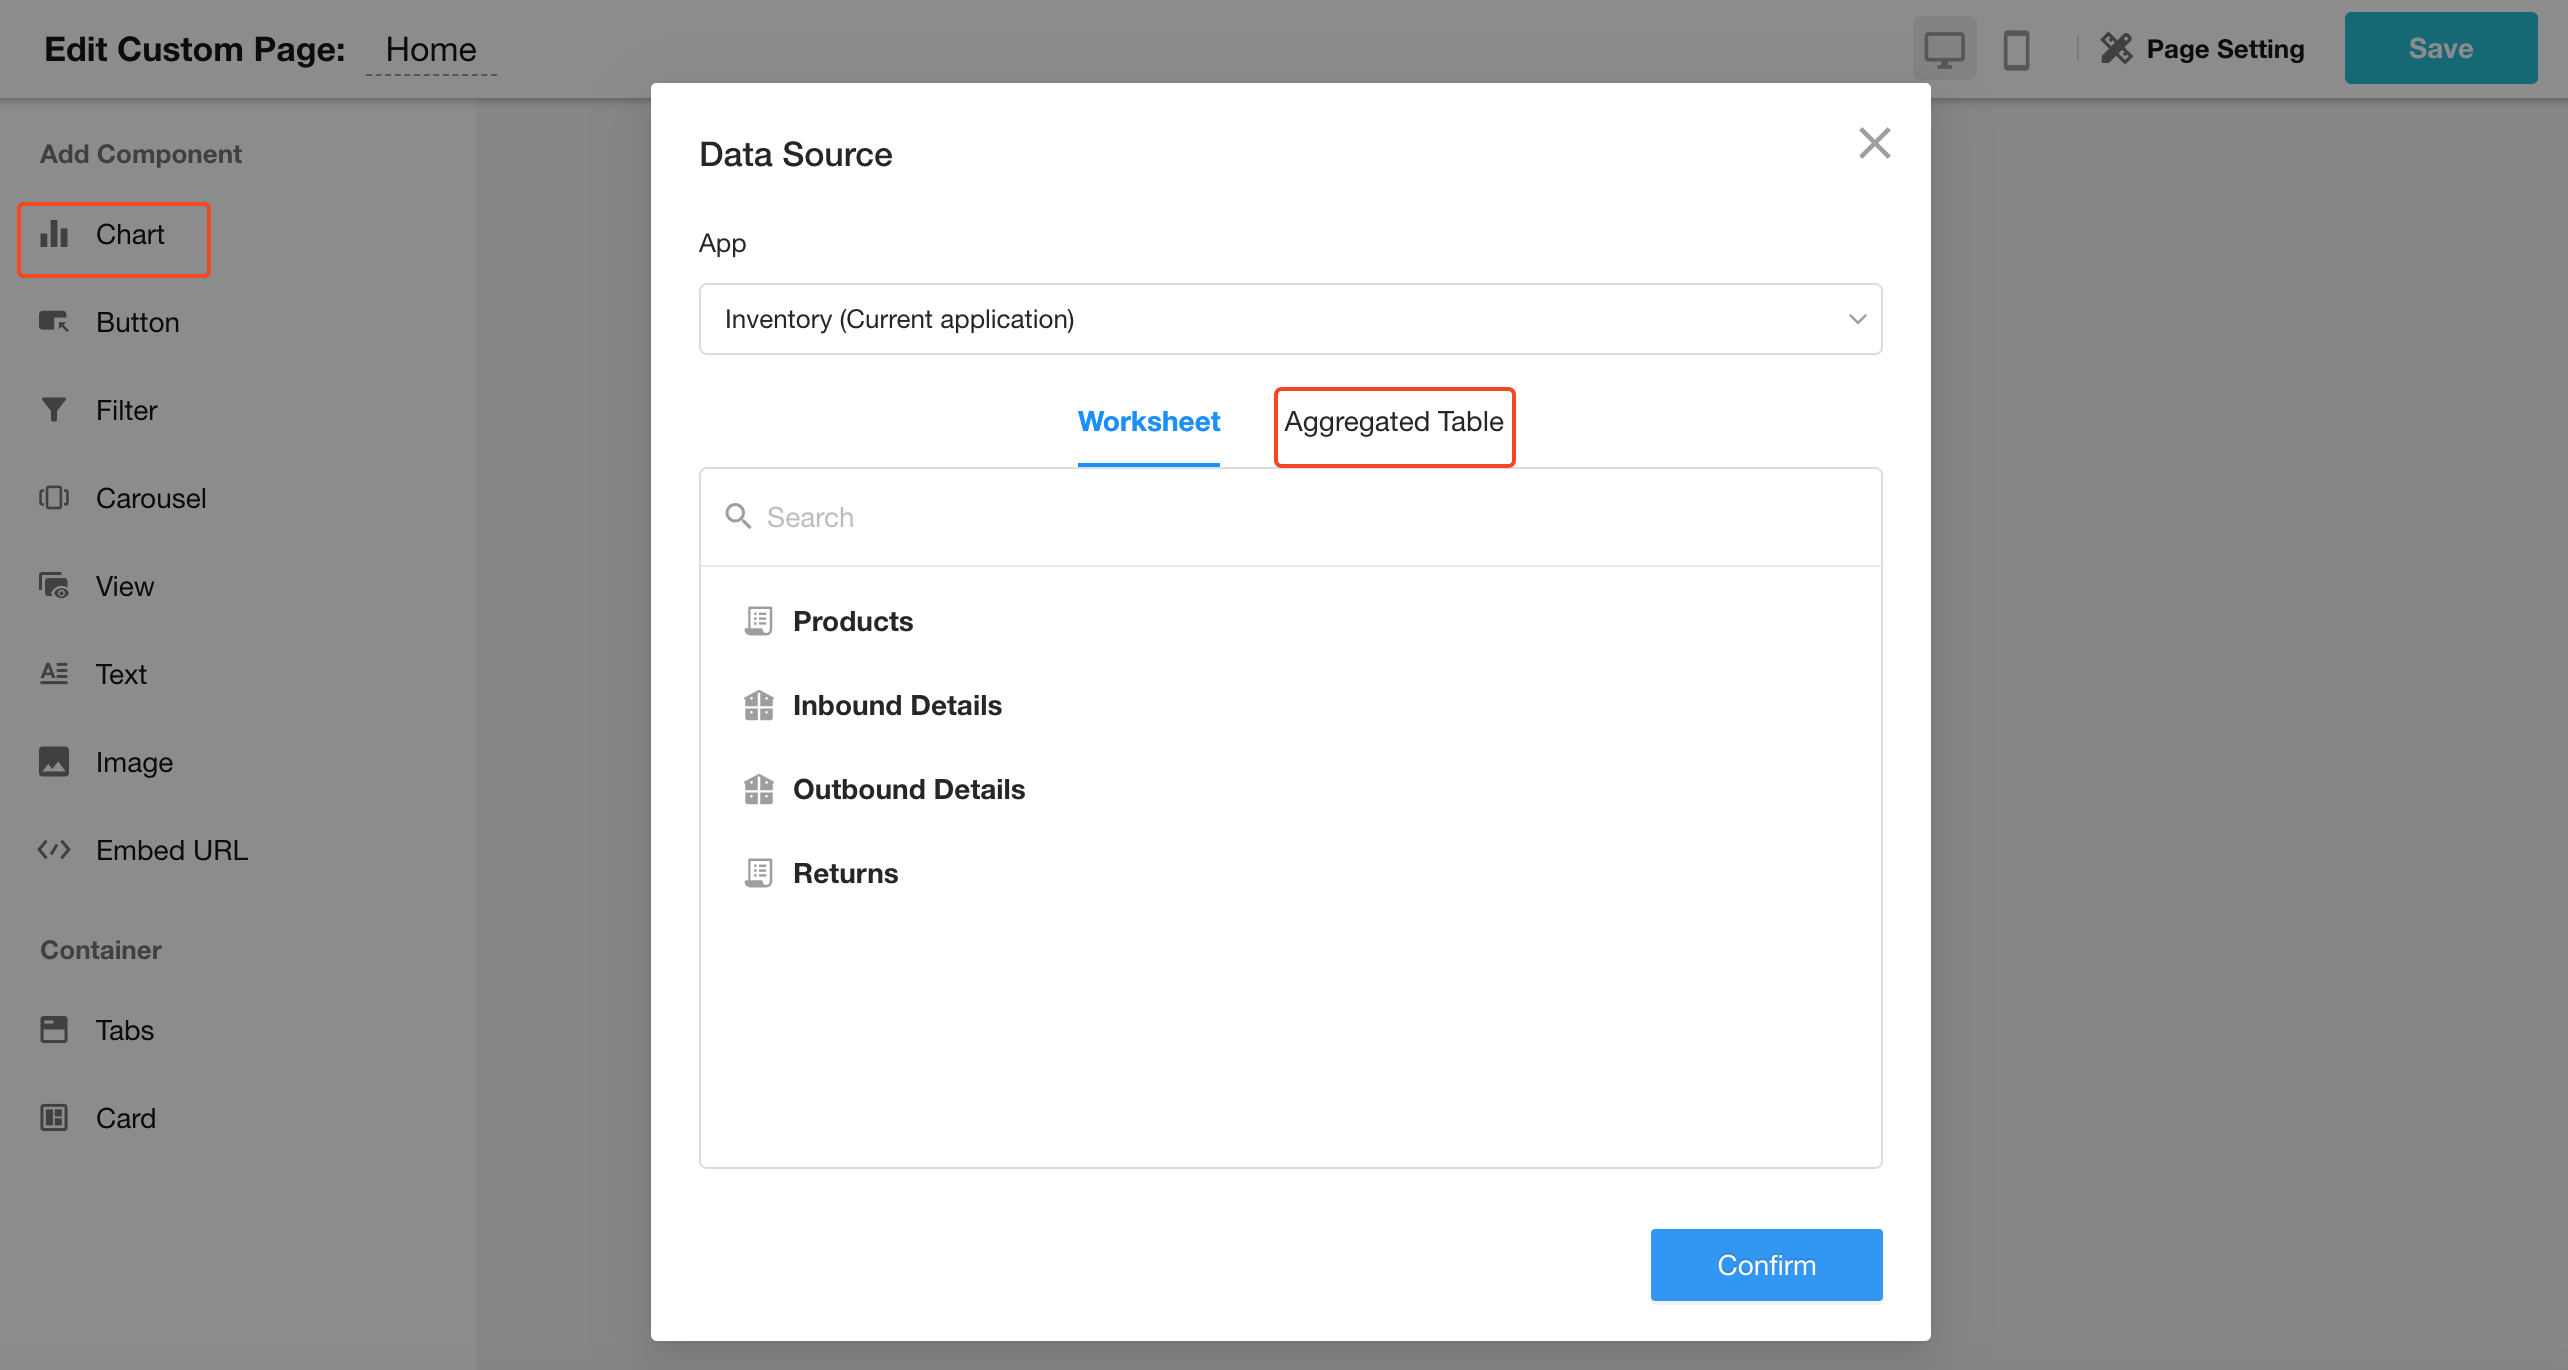The image size is (2568, 1370).
Task: Switch to mobile preview mode
Action: pyautogui.click(x=2016, y=49)
